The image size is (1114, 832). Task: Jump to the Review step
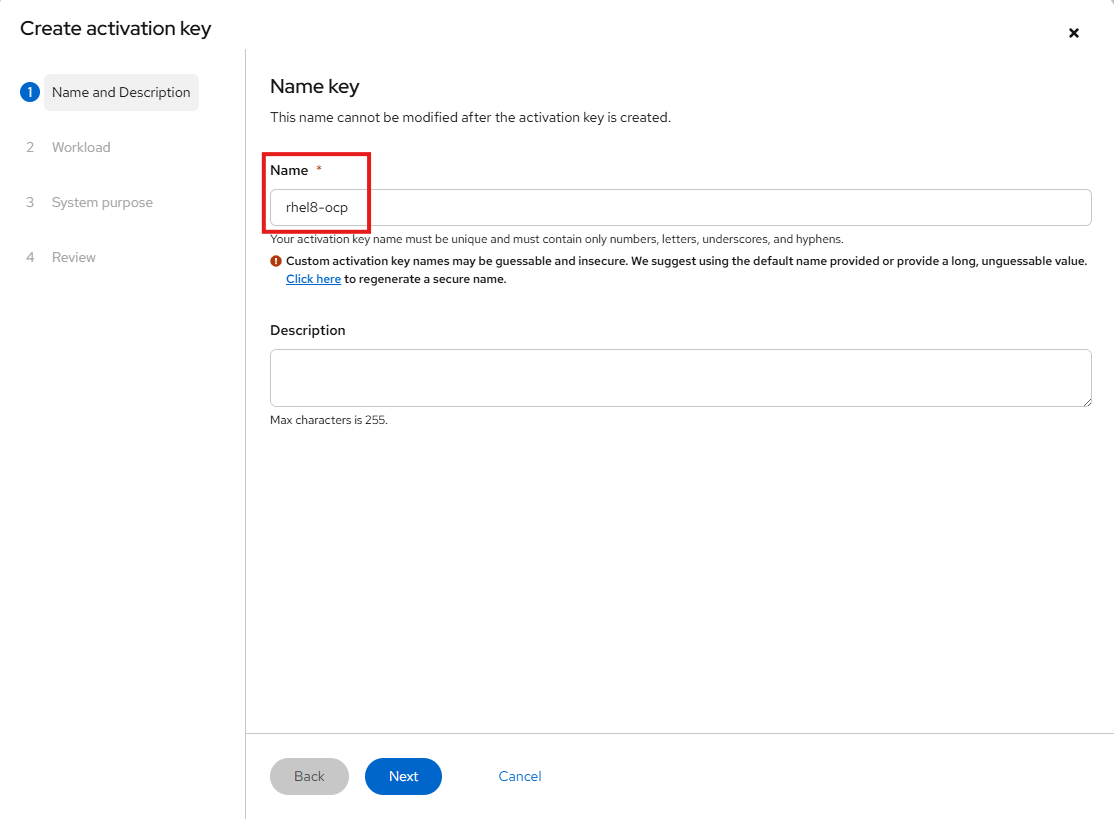point(73,257)
